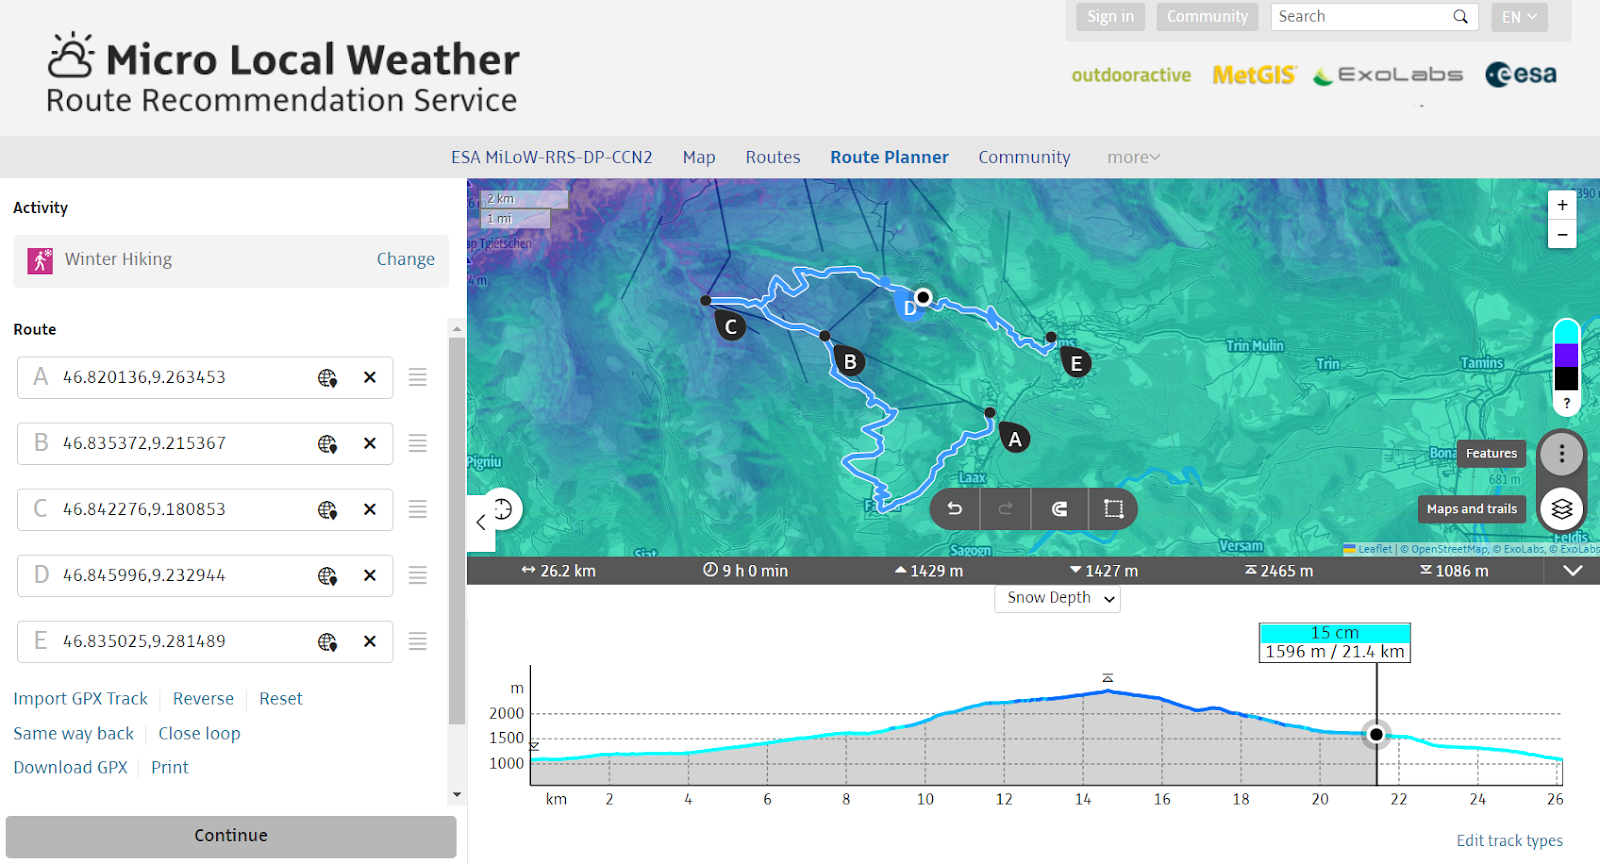Expand the more navigation menu

click(1133, 157)
